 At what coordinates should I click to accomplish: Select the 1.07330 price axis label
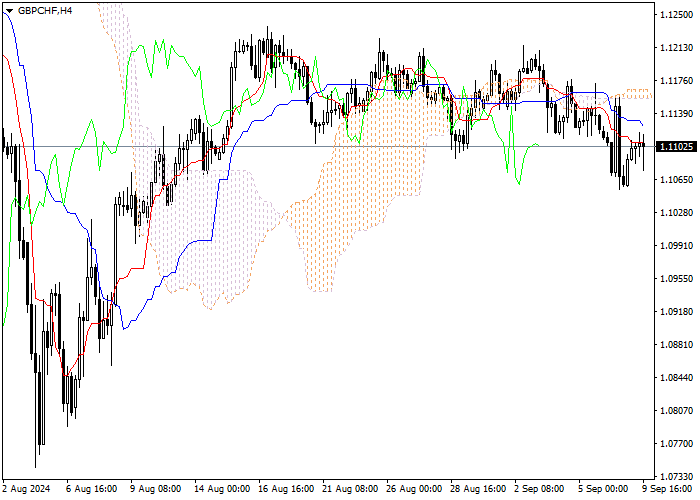[x=676, y=477]
